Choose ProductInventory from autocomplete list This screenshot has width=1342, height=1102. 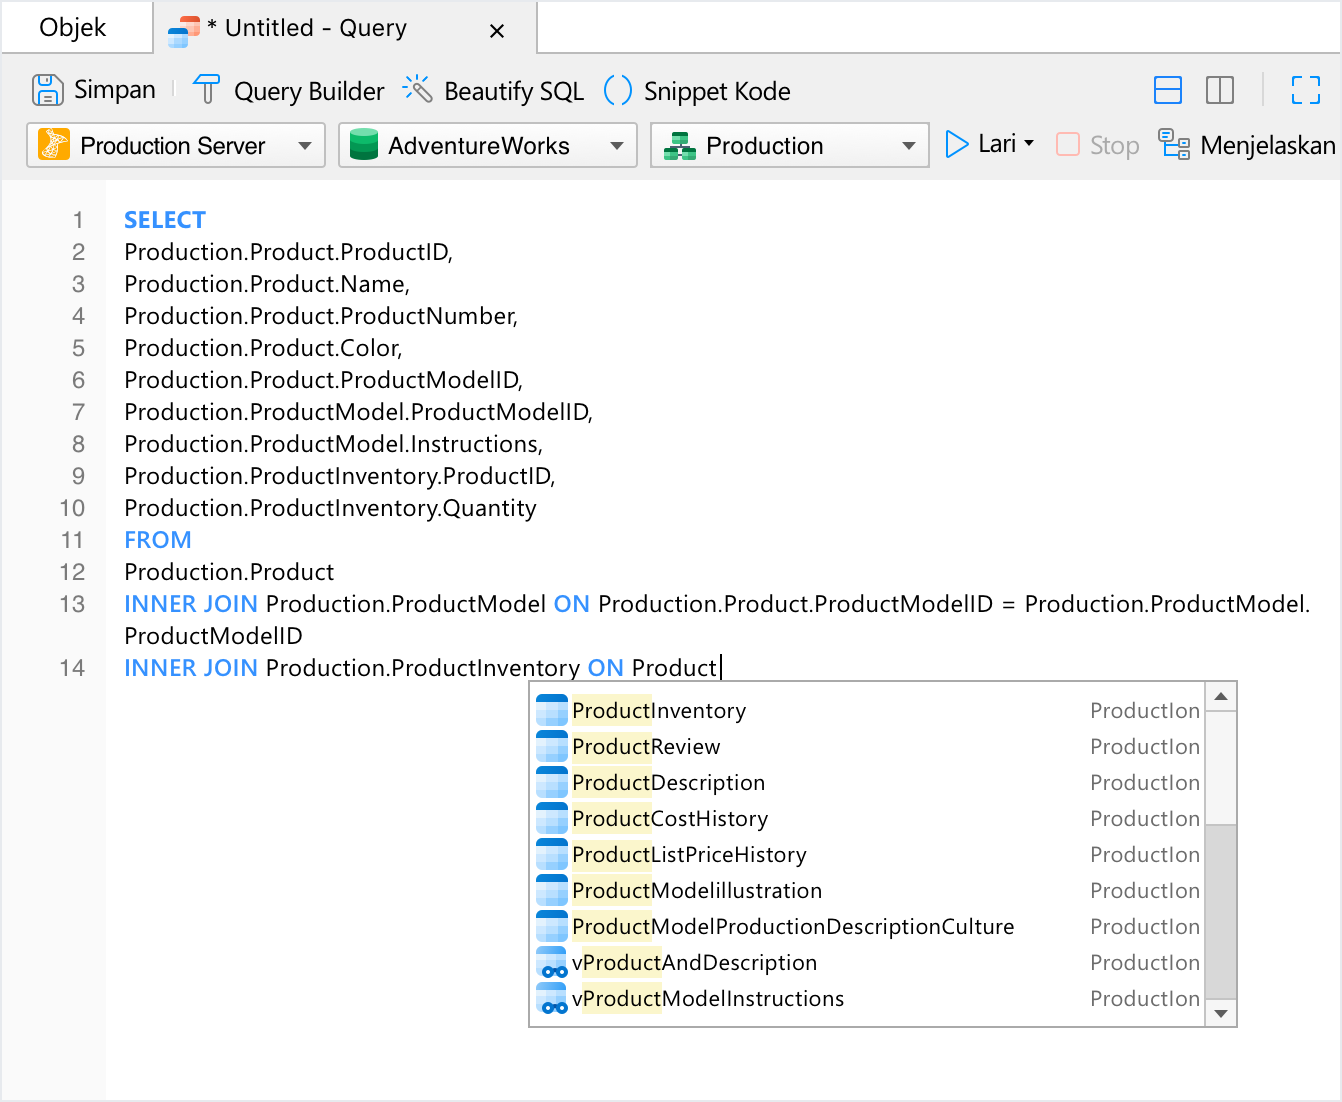(x=659, y=711)
